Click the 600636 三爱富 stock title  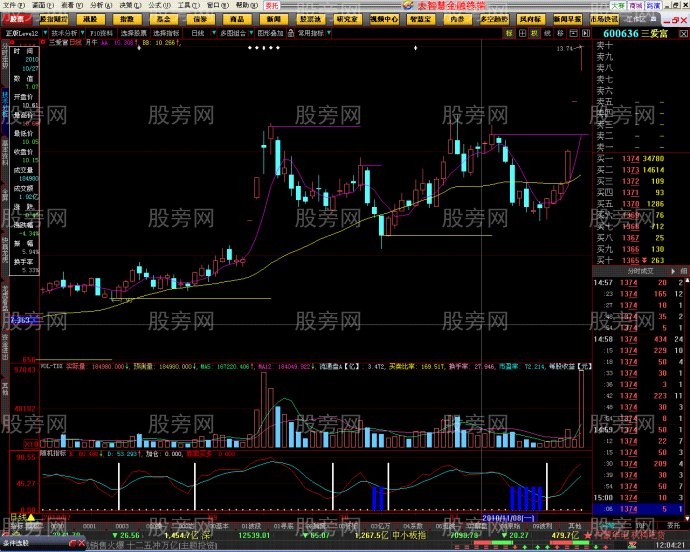click(635, 34)
